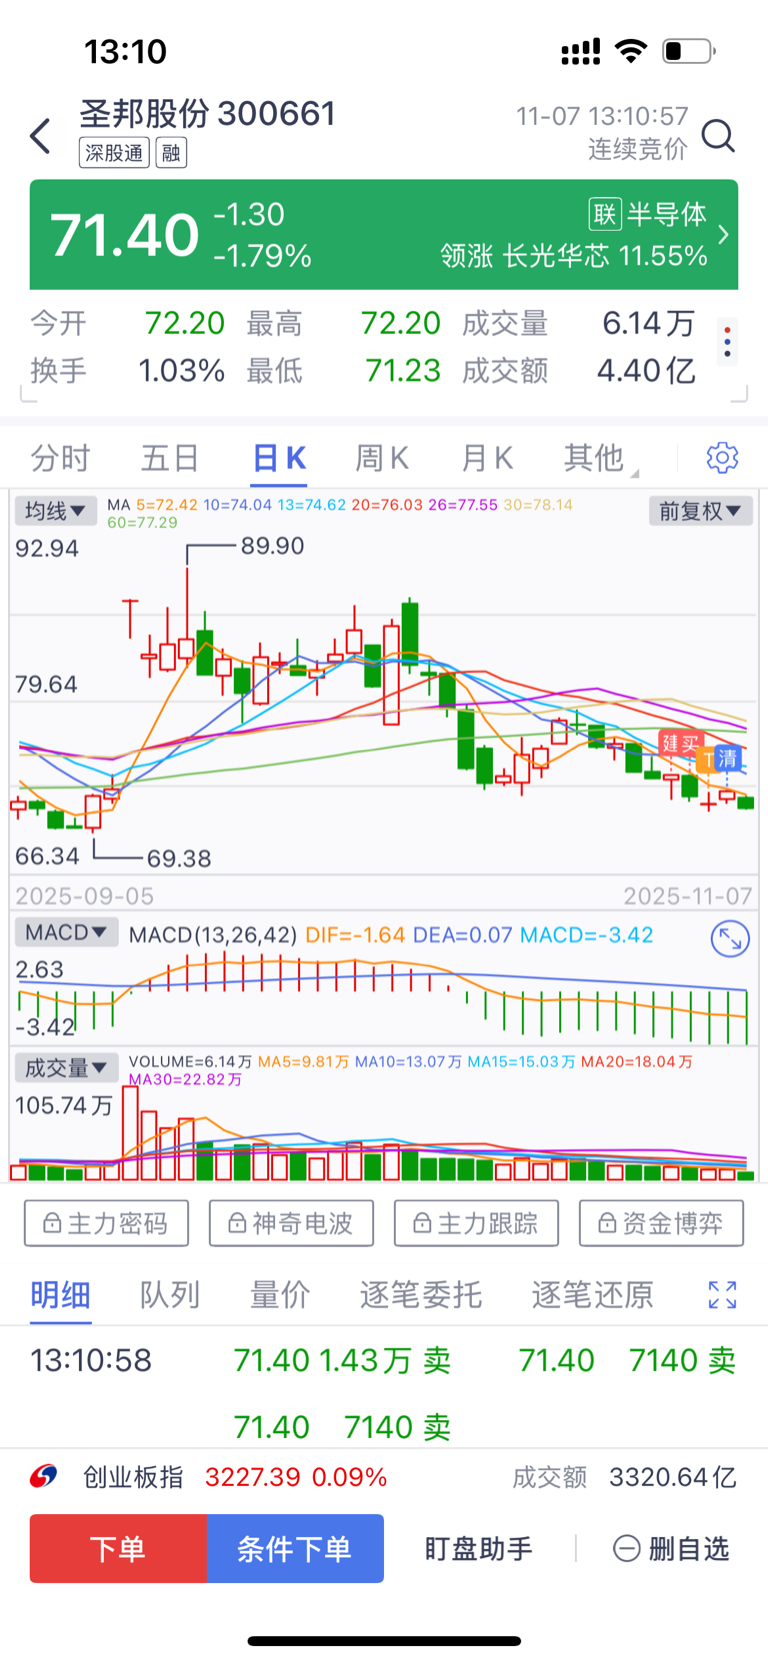Tap blue 条件下单 button
This screenshot has height=1663, width=768.
click(x=295, y=1548)
